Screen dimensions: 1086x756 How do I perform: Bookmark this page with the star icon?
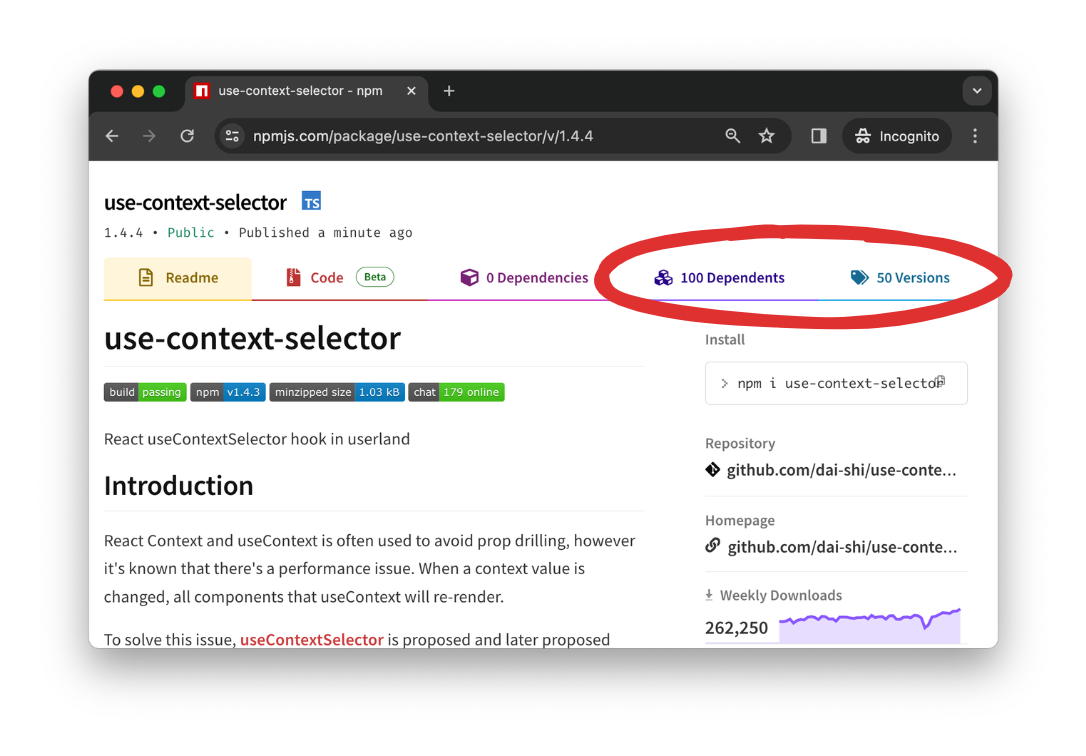766,136
